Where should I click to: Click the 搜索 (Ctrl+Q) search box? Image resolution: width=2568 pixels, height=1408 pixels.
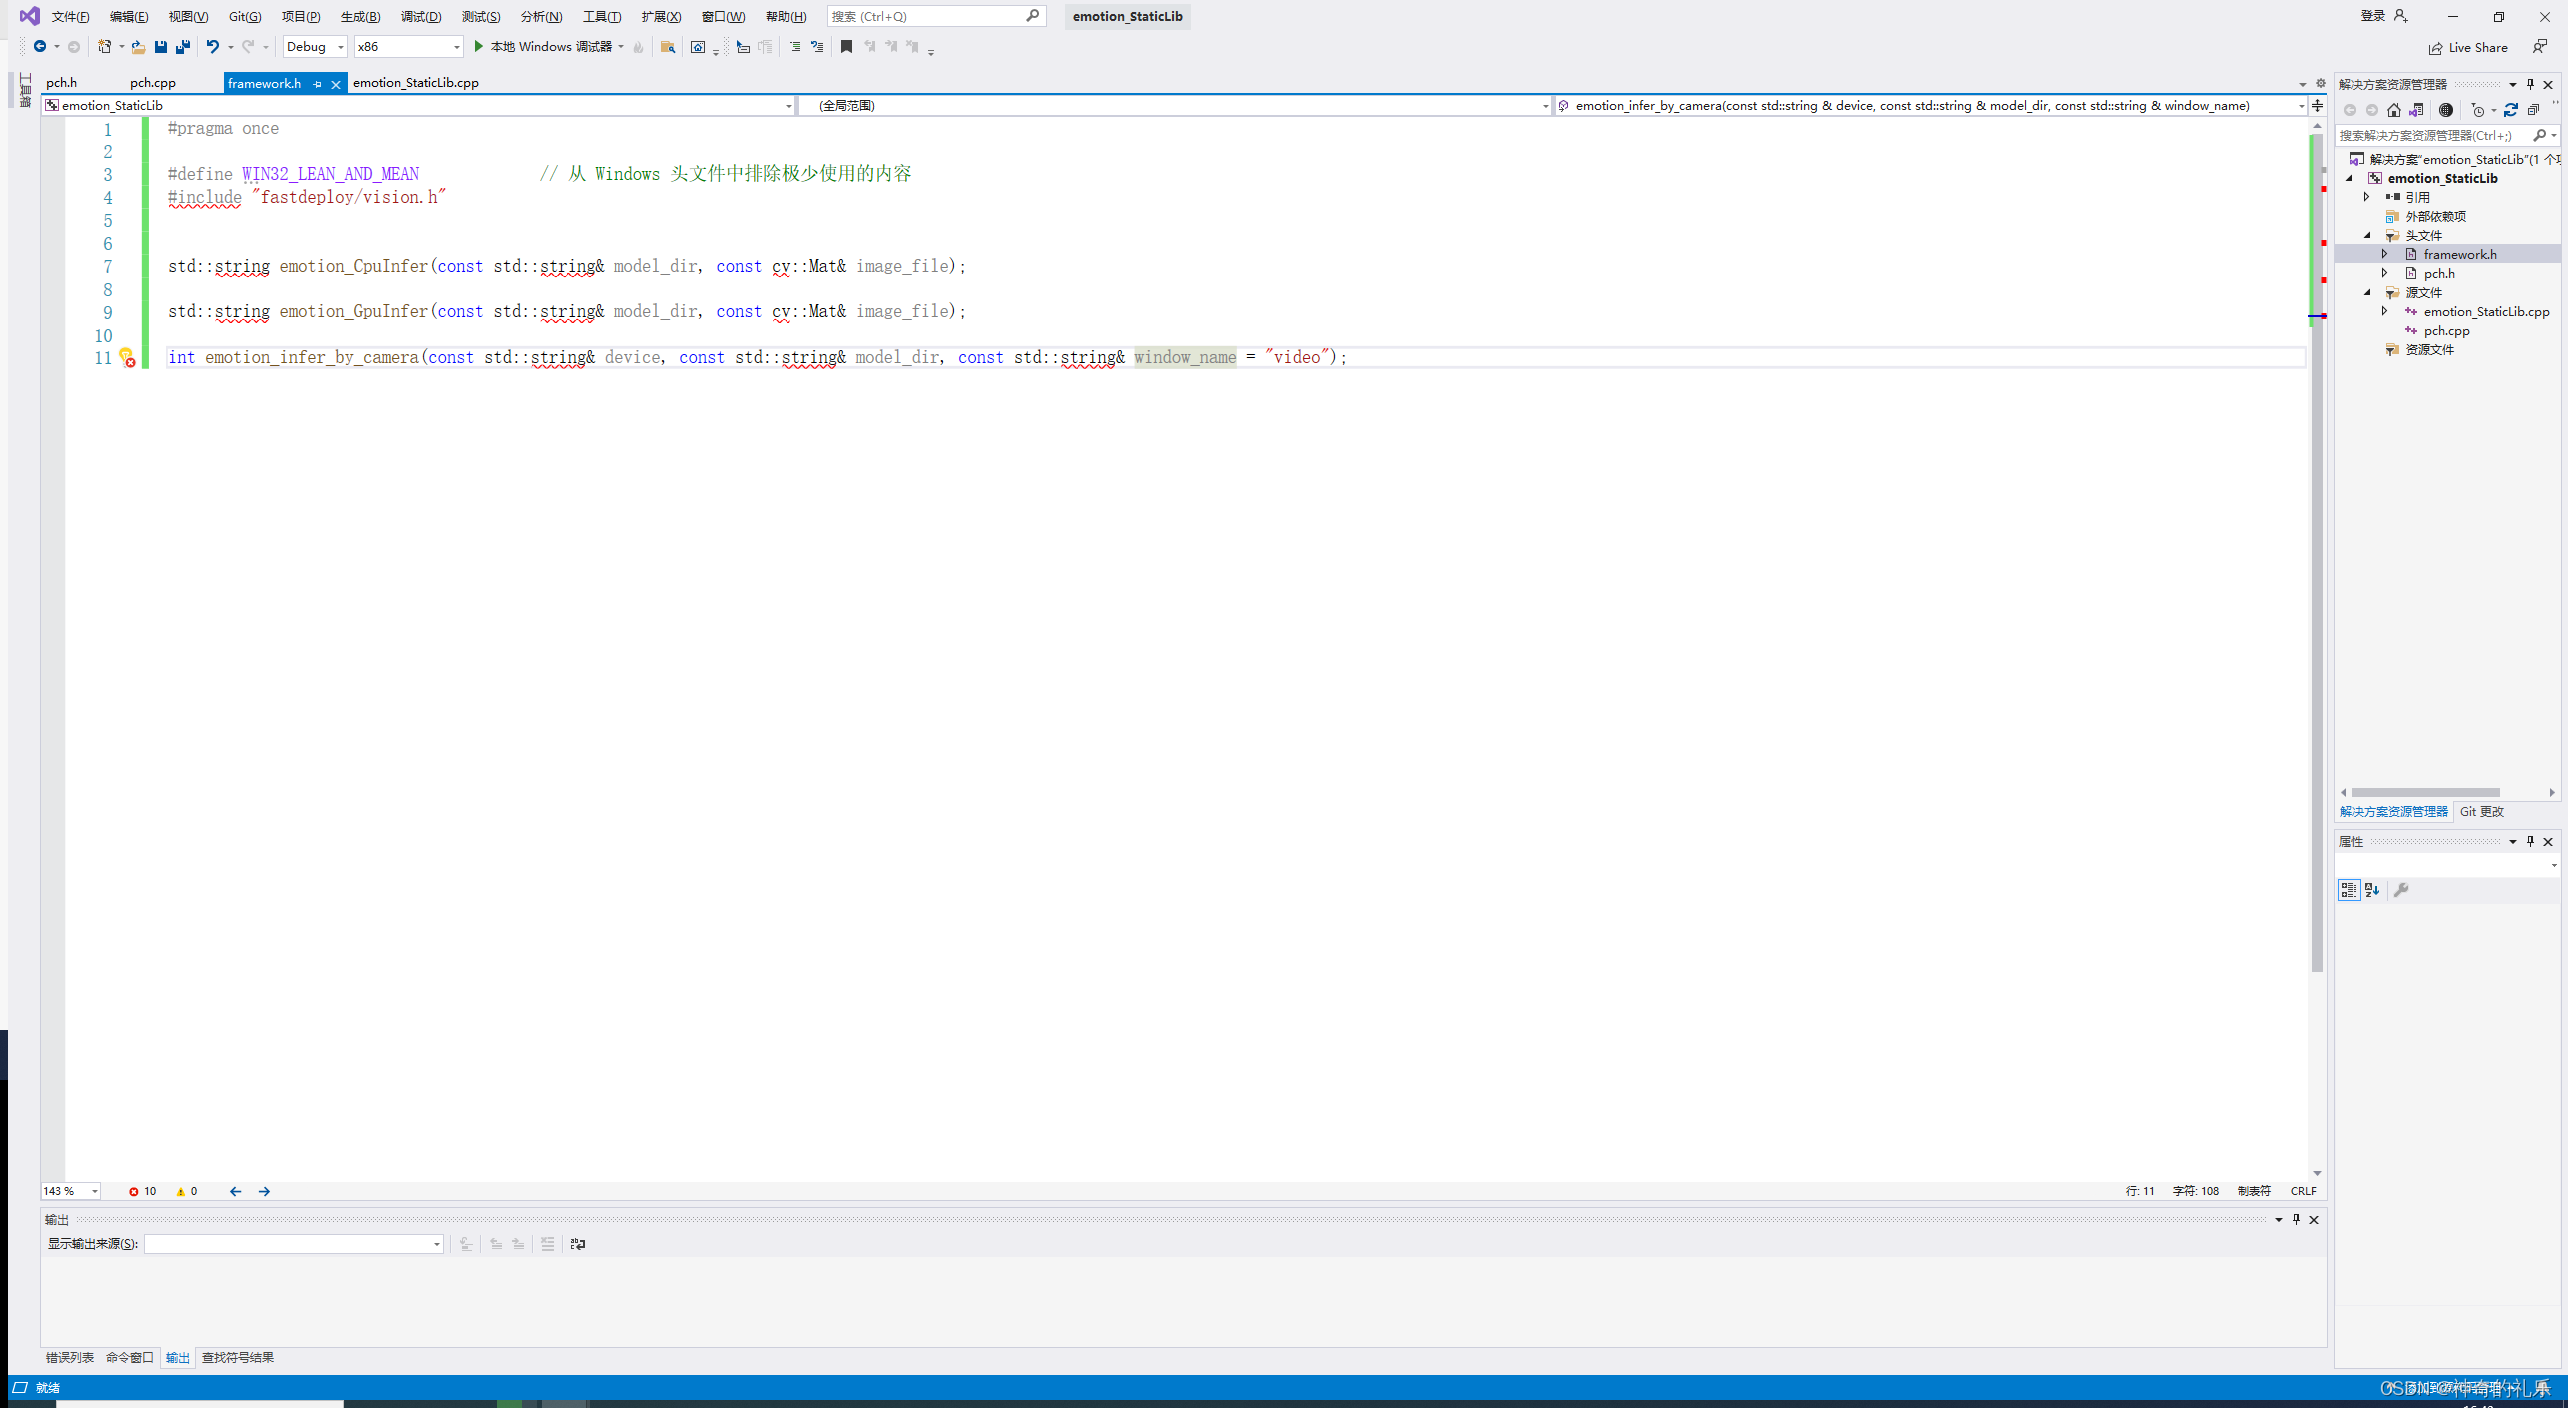936,16
